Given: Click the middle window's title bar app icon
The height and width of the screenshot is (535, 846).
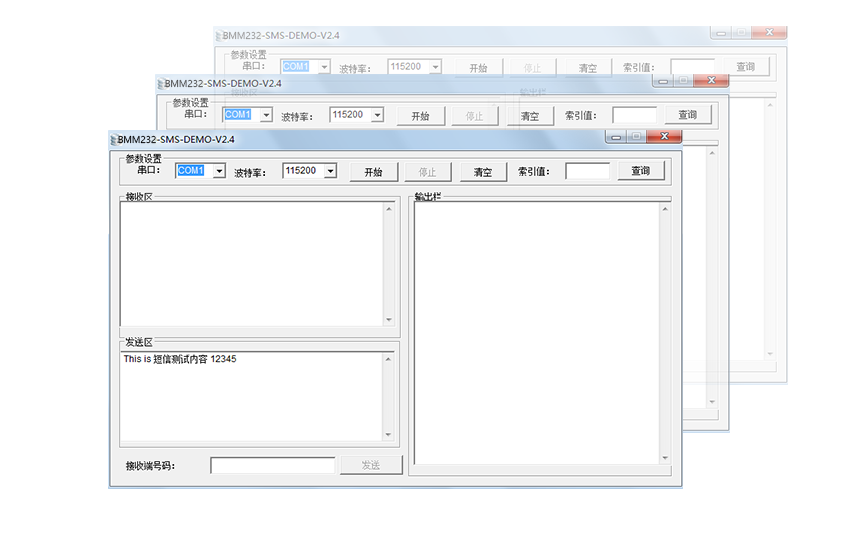Looking at the screenshot, I should [x=160, y=84].
